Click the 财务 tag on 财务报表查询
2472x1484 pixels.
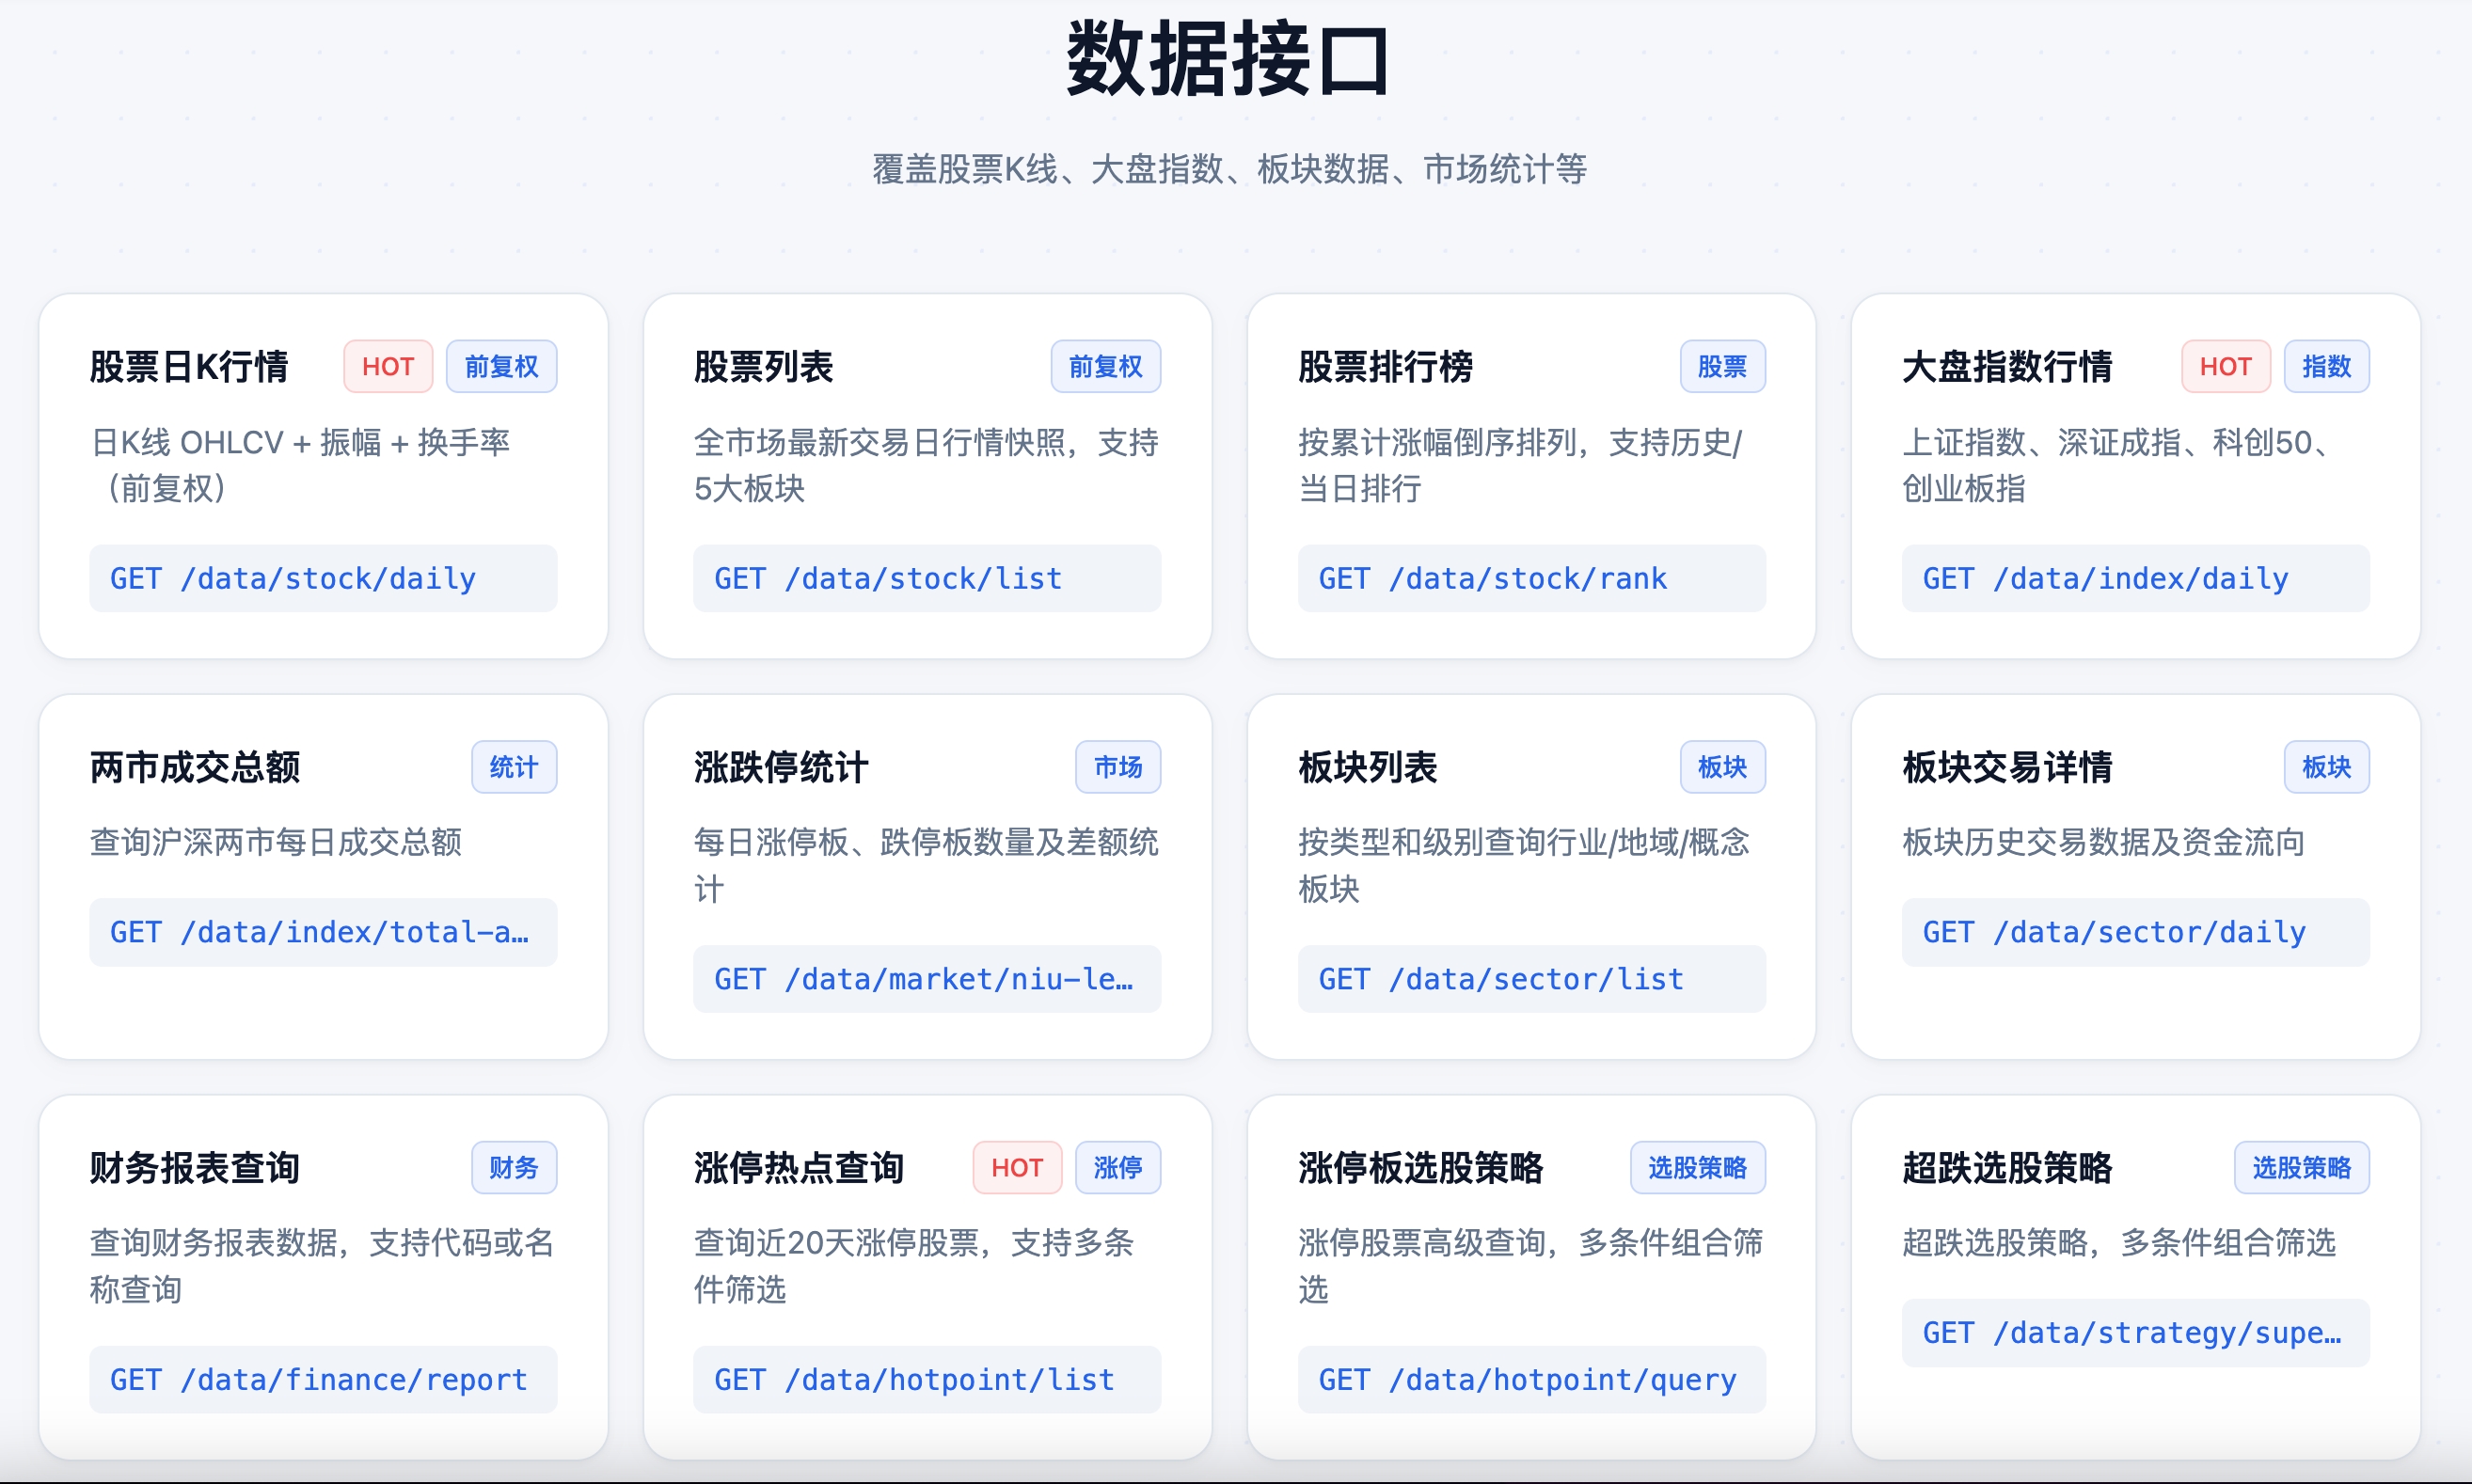(514, 1167)
